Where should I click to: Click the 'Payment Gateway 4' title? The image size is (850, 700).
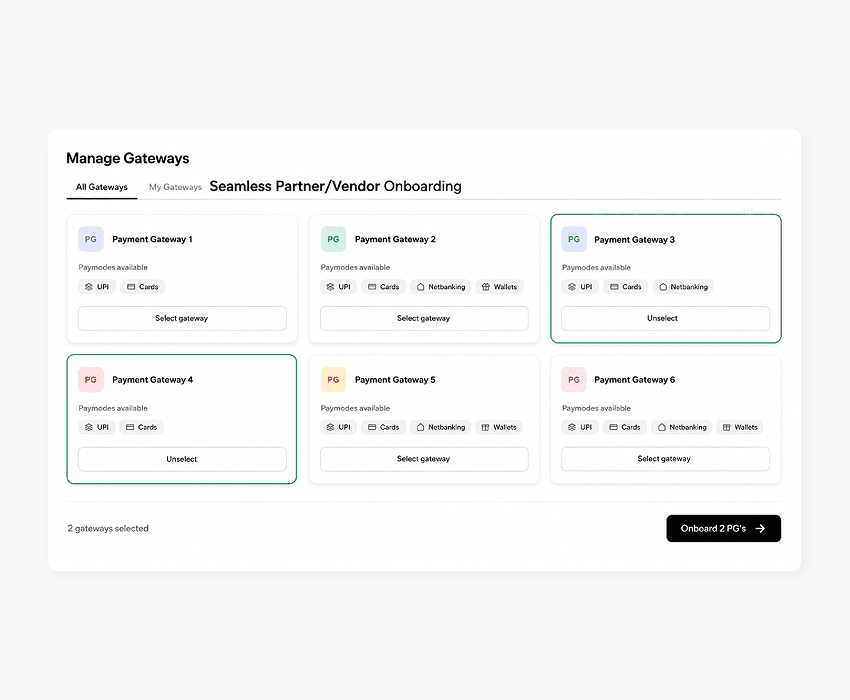pyautogui.click(x=152, y=380)
